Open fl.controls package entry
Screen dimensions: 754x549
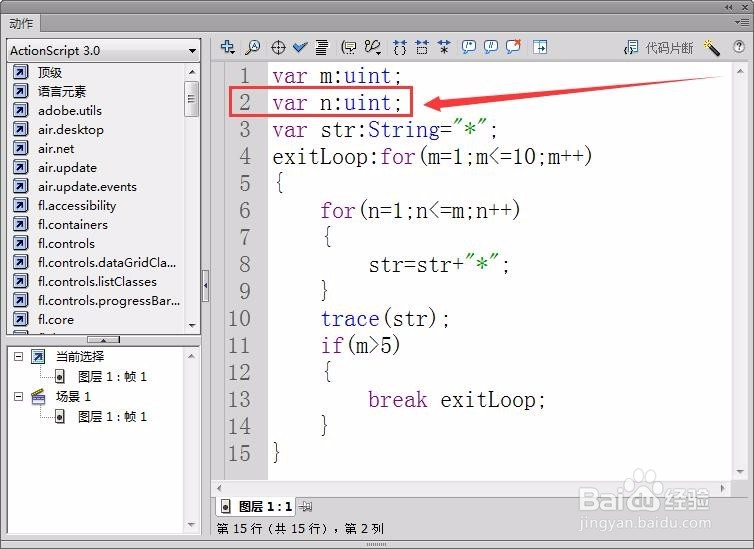(66, 244)
